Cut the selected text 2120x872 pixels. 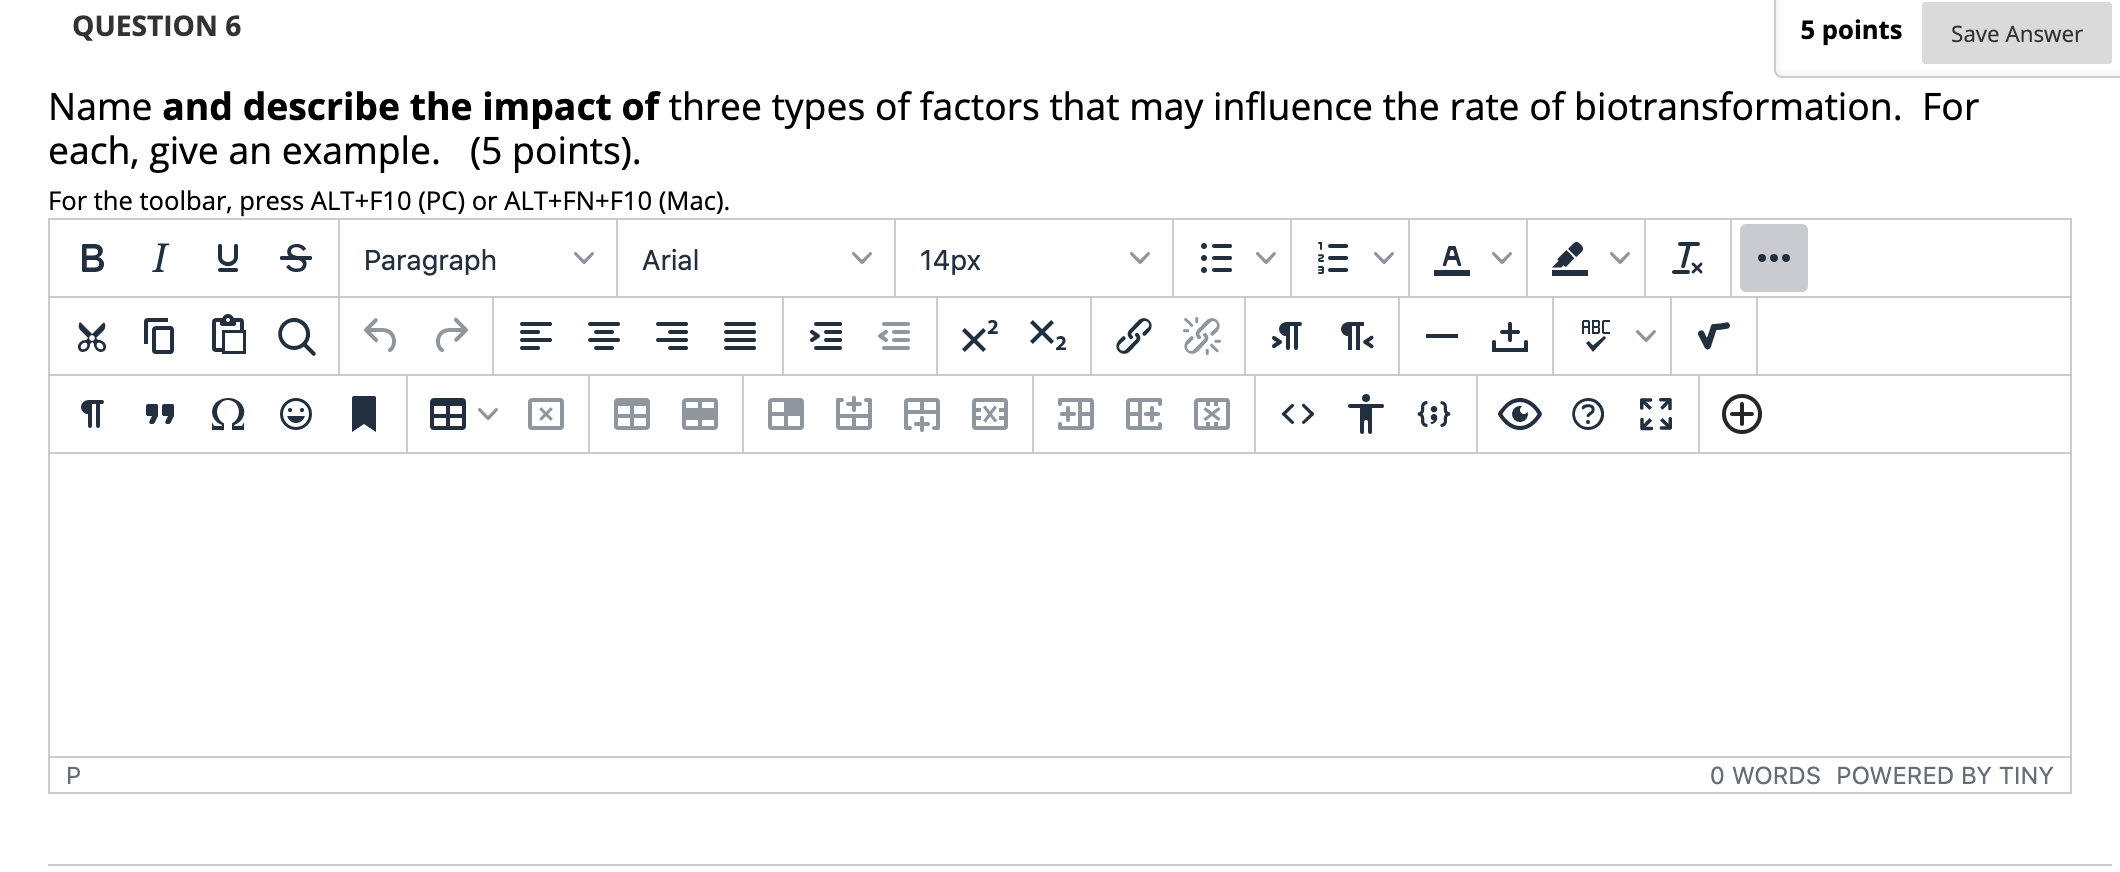[x=91, y=336]
